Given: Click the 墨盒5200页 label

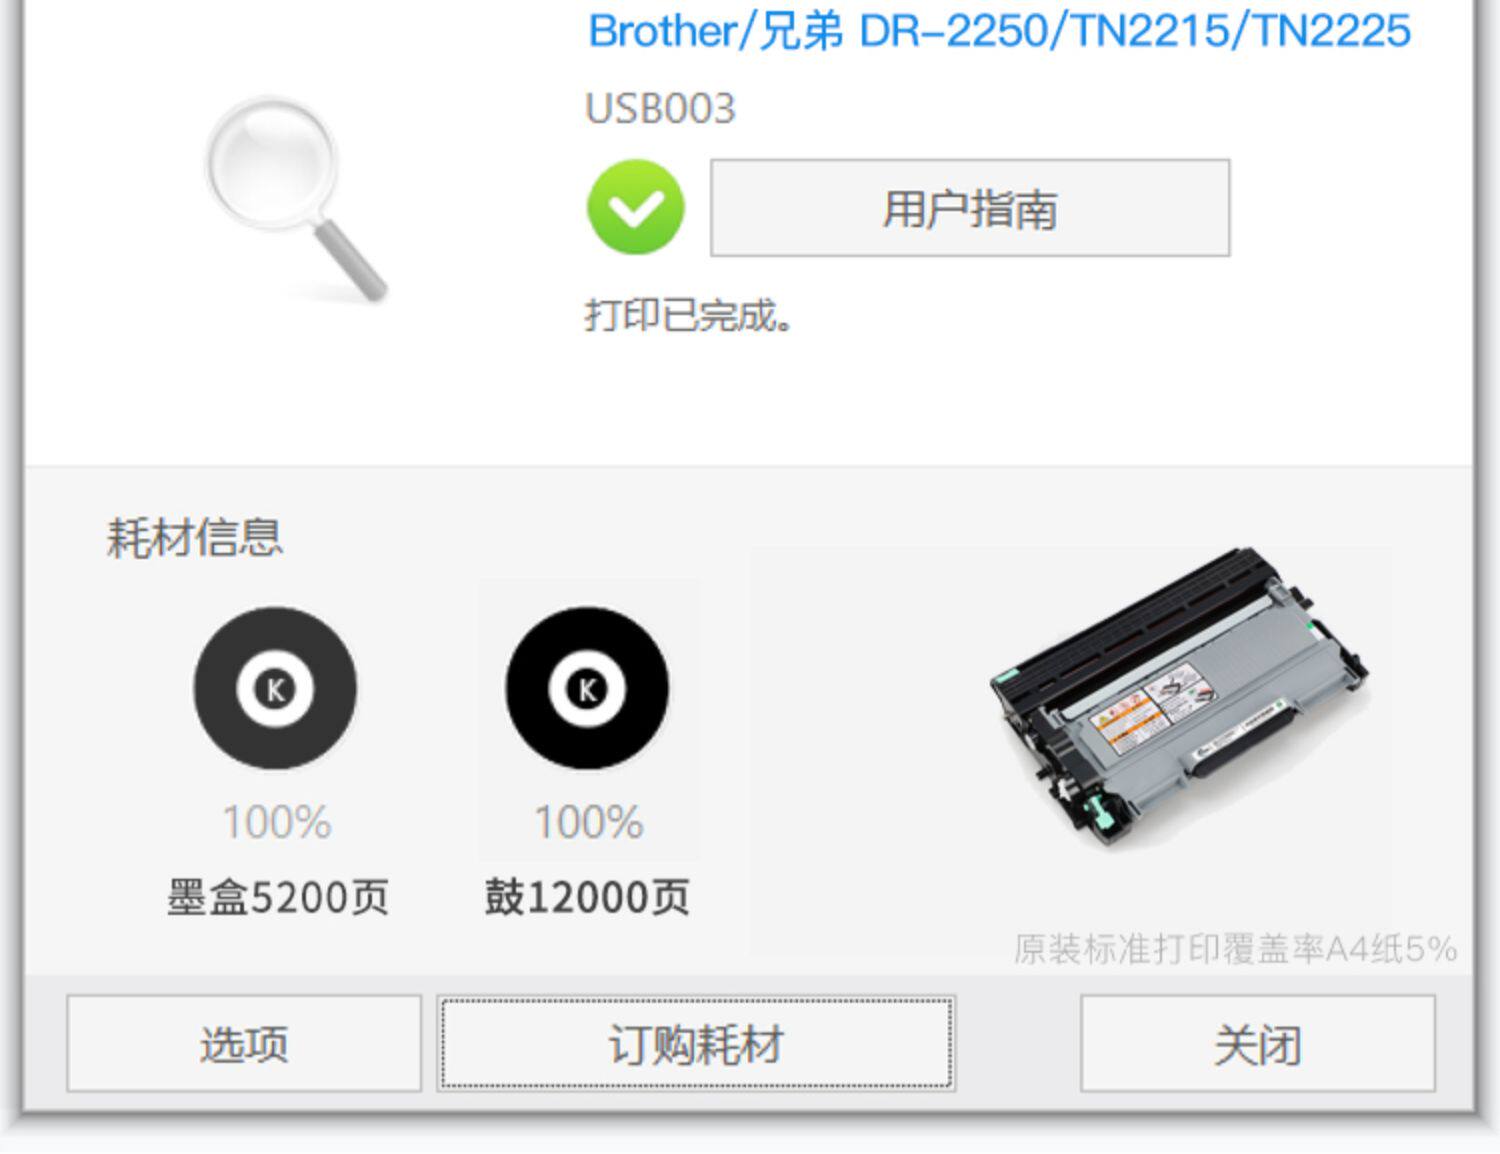Looking at the screenshot, I should 277,897.
